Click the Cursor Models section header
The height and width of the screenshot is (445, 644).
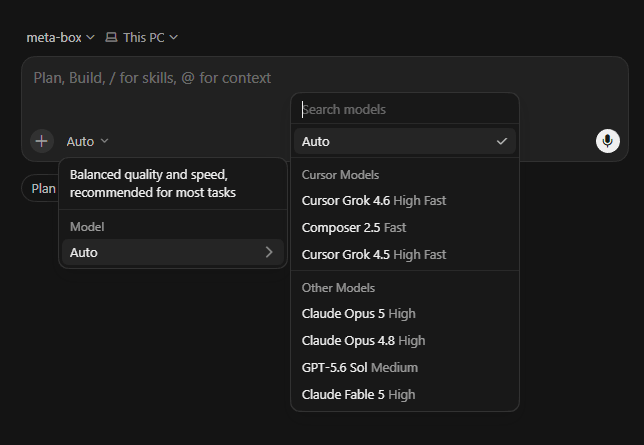(340, 175)
